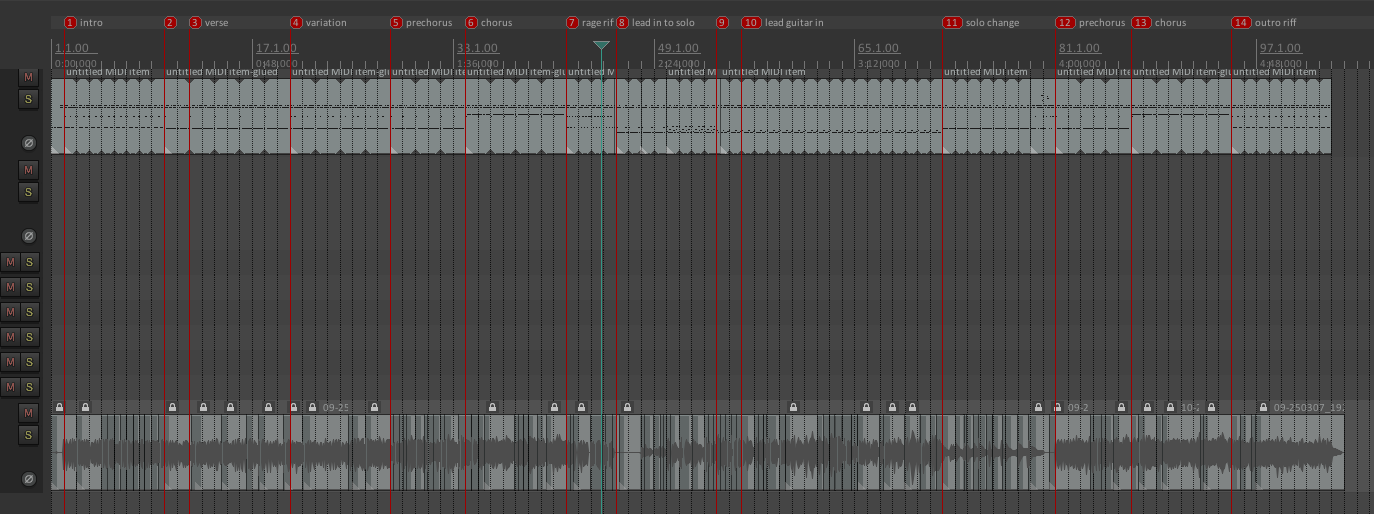Click marker 5 prechorus in the ruler
The width and height of the screenshot is (1374, 514).
tap(397, 22)
